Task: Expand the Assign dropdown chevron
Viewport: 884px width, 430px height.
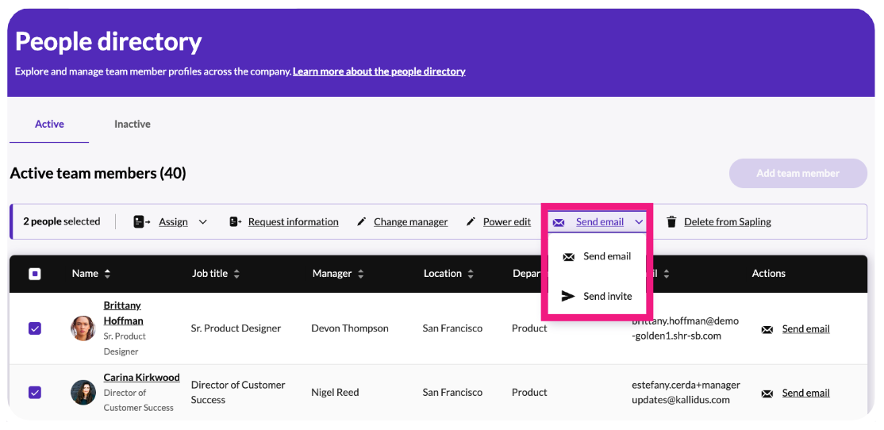Action: click(x=203, y=222)
